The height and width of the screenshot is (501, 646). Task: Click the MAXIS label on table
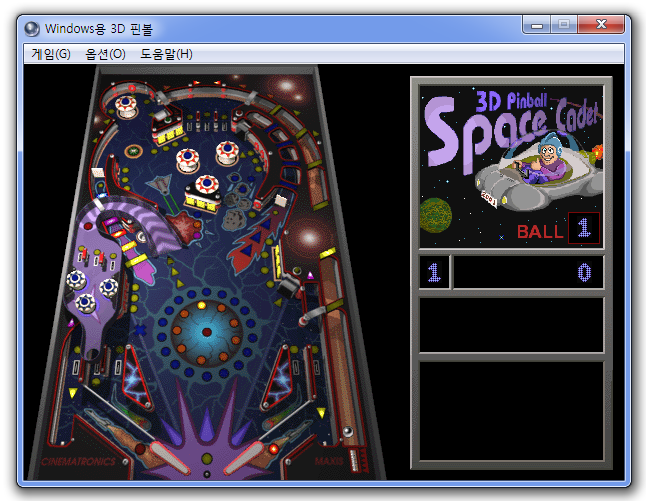328,461
